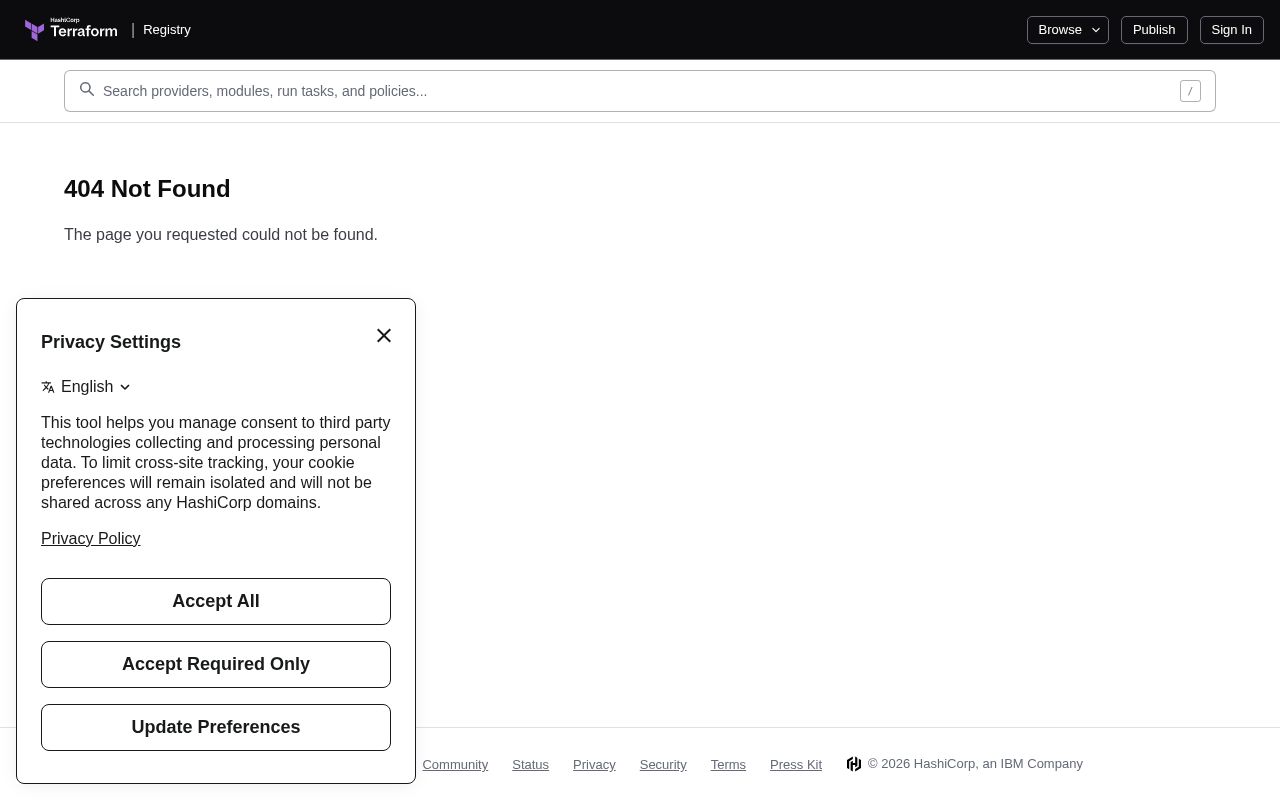Open the Terms footer link
The height and width of the screenshot is (800, 1280).
728,765
